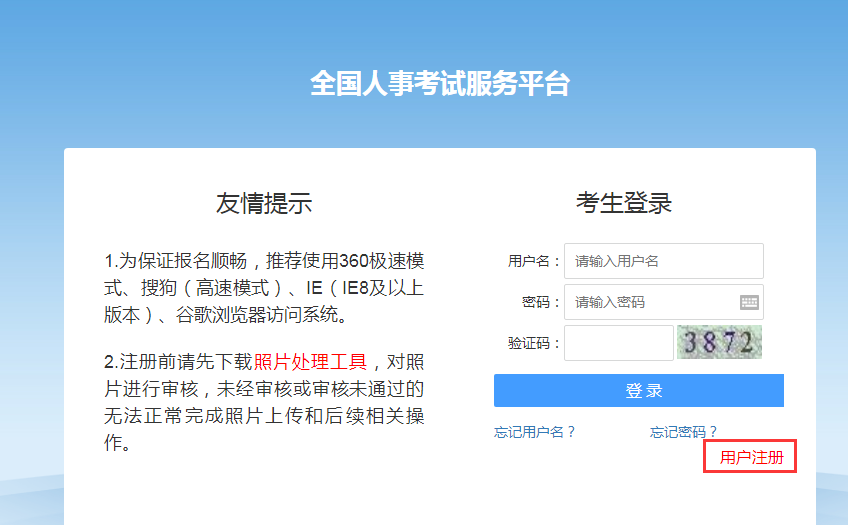The height and width of the screenshot is (525, 848).
Task: Go to 用户注册 registration link
Action: pyautogui.click(x=750, y=457)
